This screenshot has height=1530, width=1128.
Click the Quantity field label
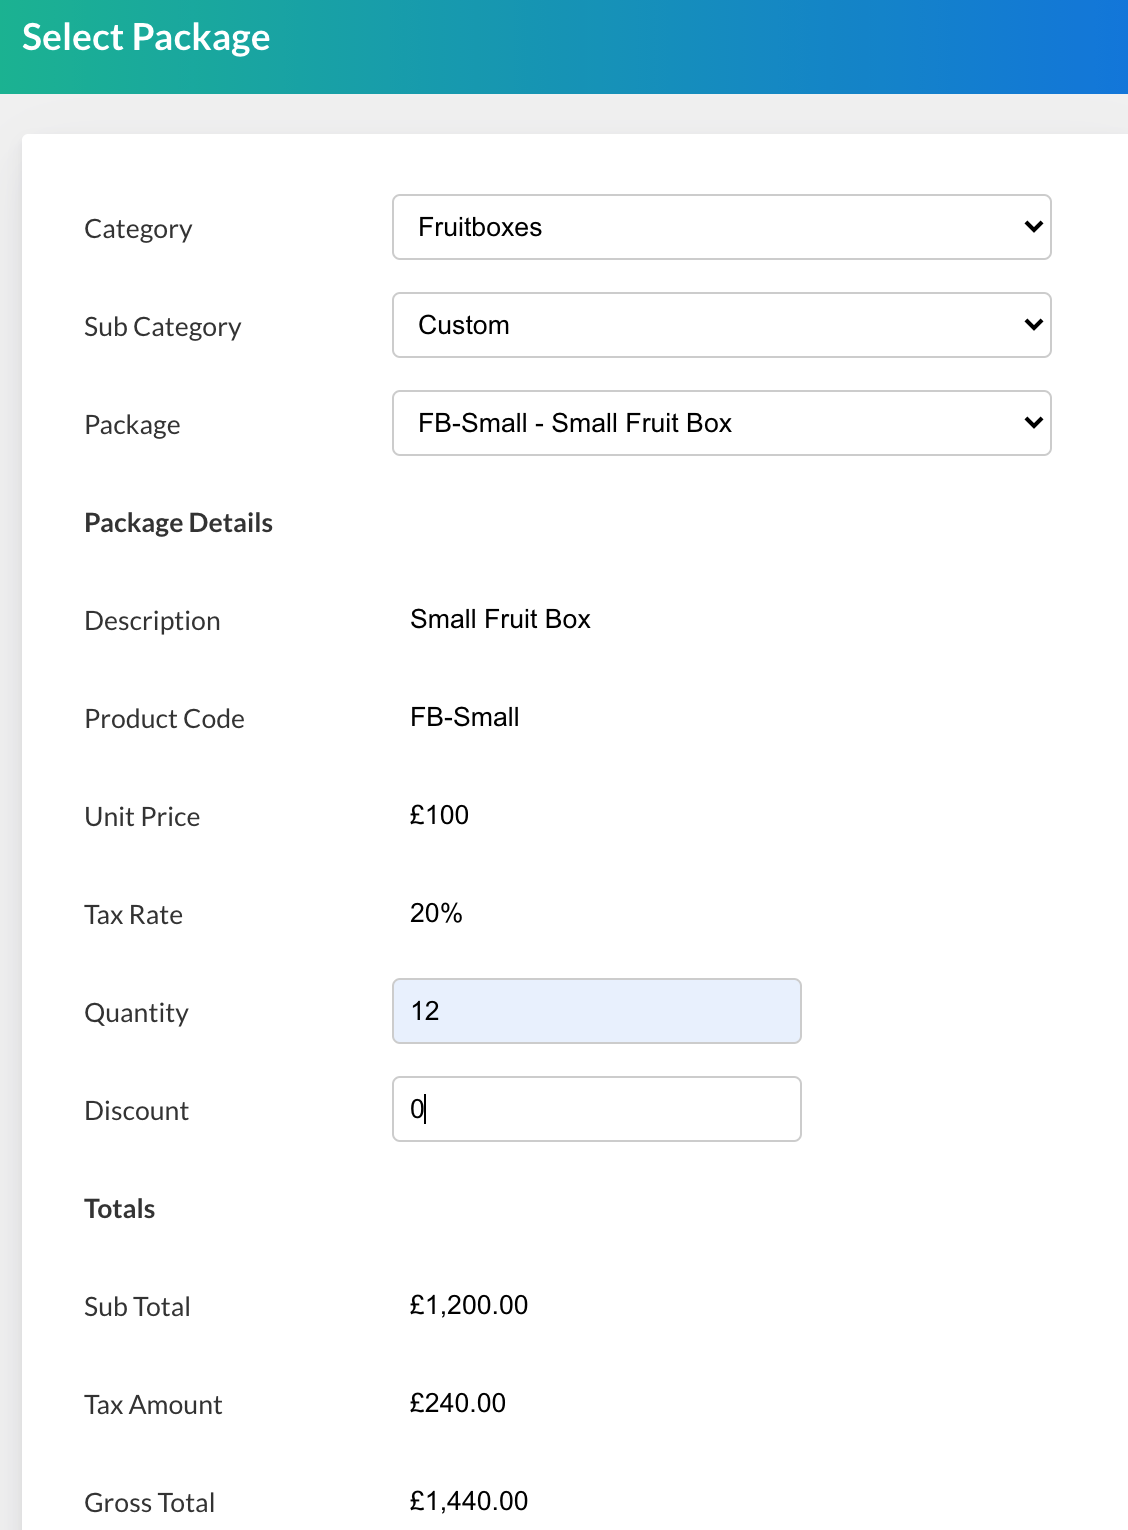(x=136, y=1013)
